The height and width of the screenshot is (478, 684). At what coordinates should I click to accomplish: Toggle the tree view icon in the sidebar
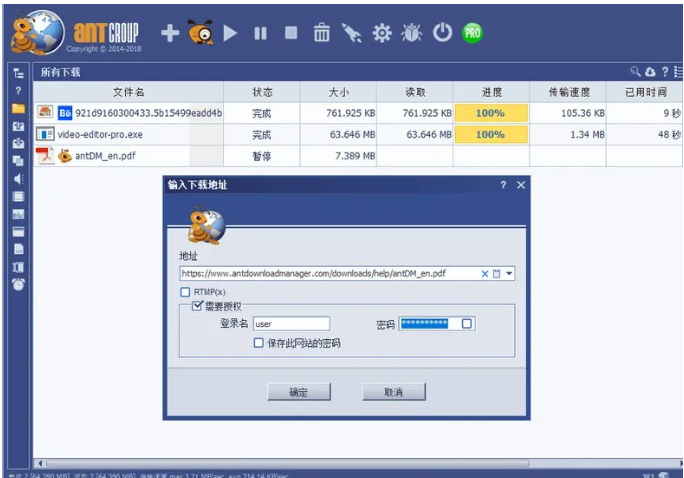pyautogui.click(x=18, y=73)
